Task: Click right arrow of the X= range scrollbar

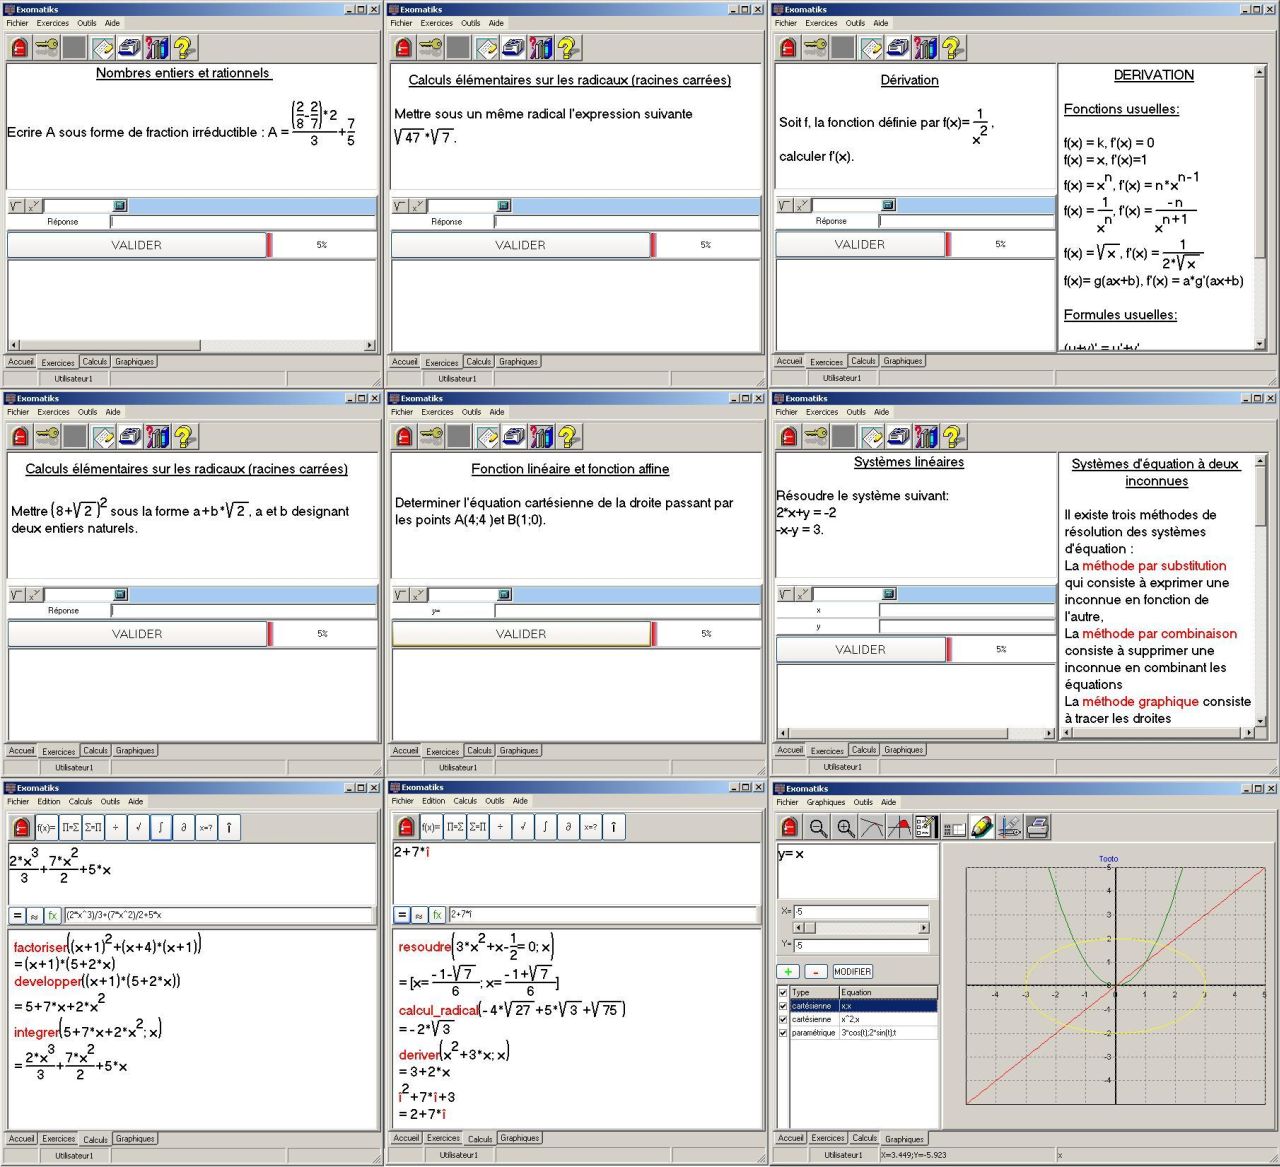Action: [924, 928]
